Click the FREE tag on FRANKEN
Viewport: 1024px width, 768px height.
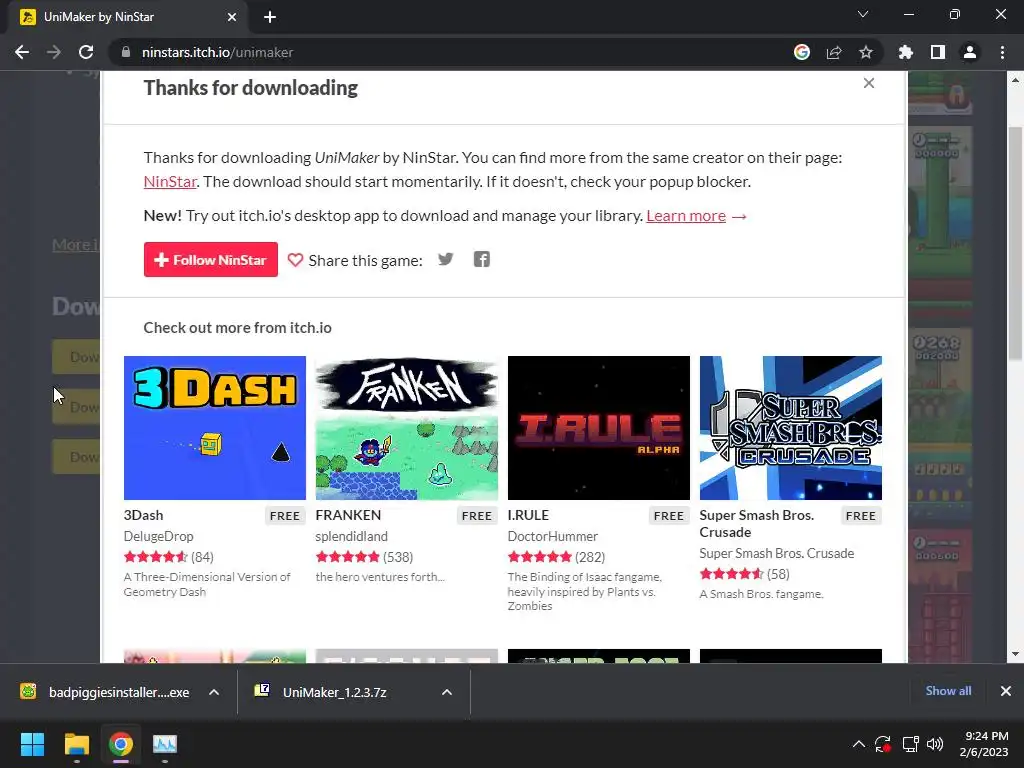pos(477,516)
